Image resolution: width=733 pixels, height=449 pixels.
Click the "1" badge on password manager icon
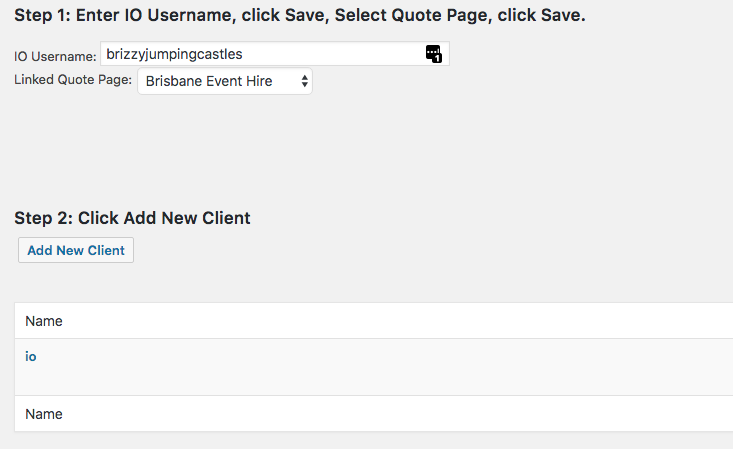438,59
